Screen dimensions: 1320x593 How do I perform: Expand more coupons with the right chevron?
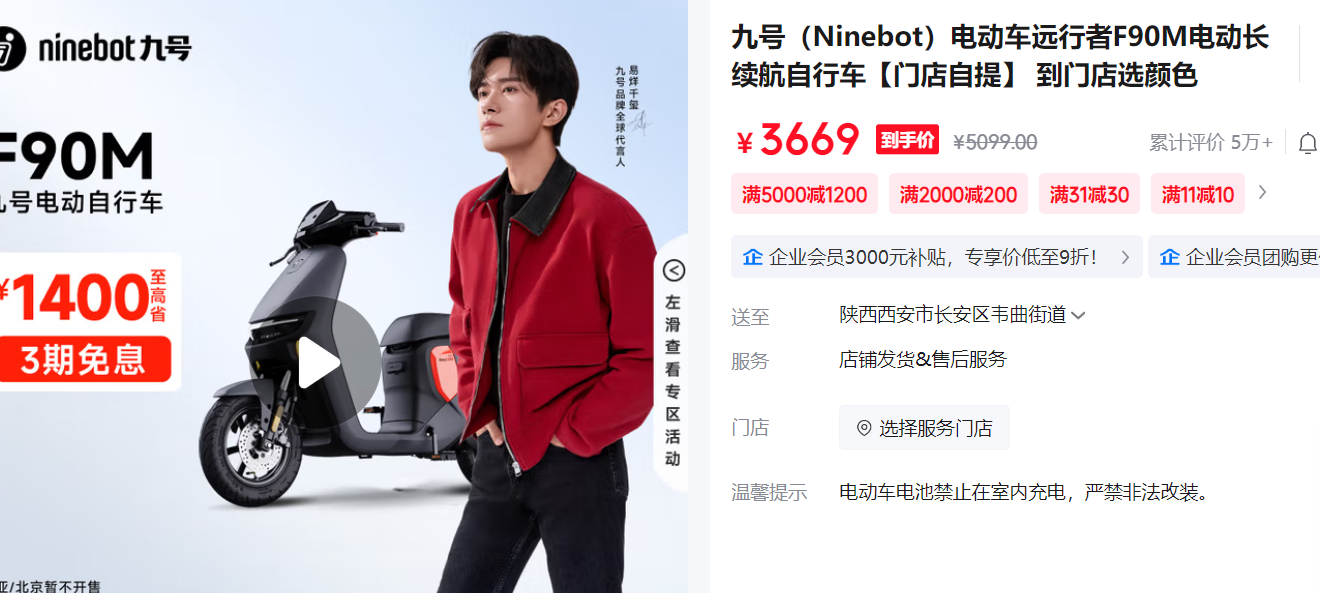1262,192
